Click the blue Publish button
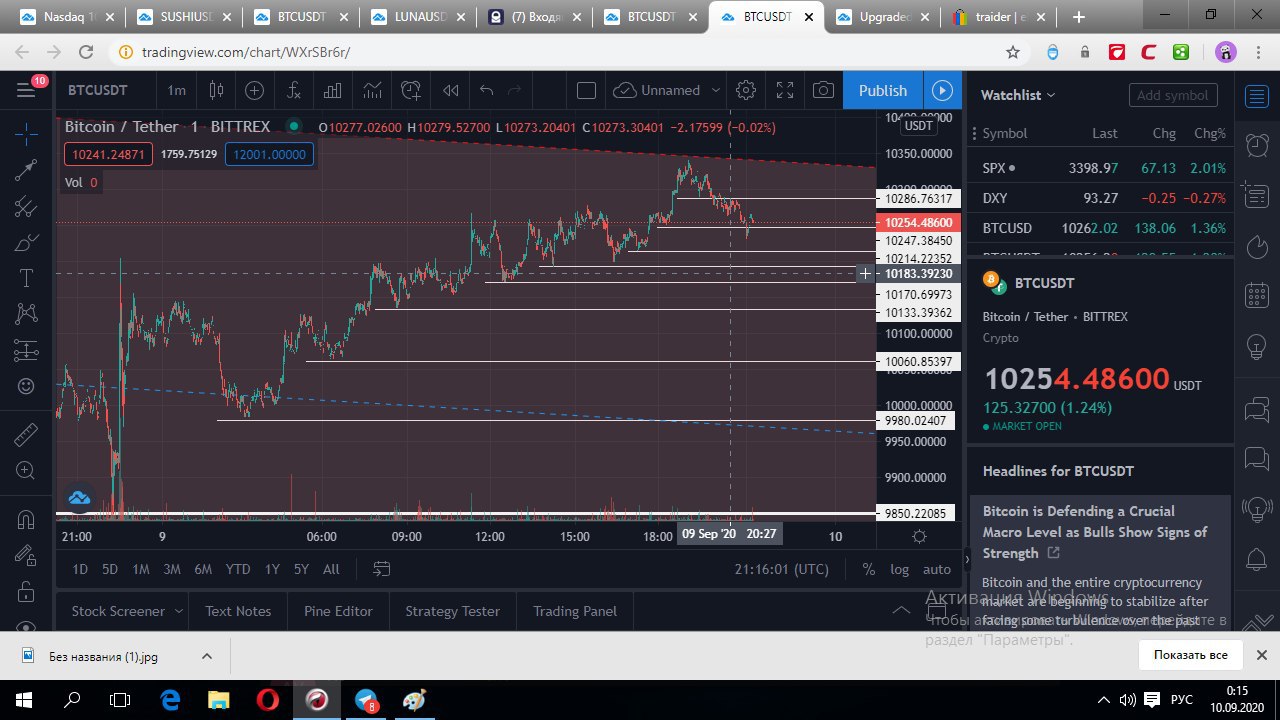Screen dimensions: 1280x720 (x=883, y=90)
